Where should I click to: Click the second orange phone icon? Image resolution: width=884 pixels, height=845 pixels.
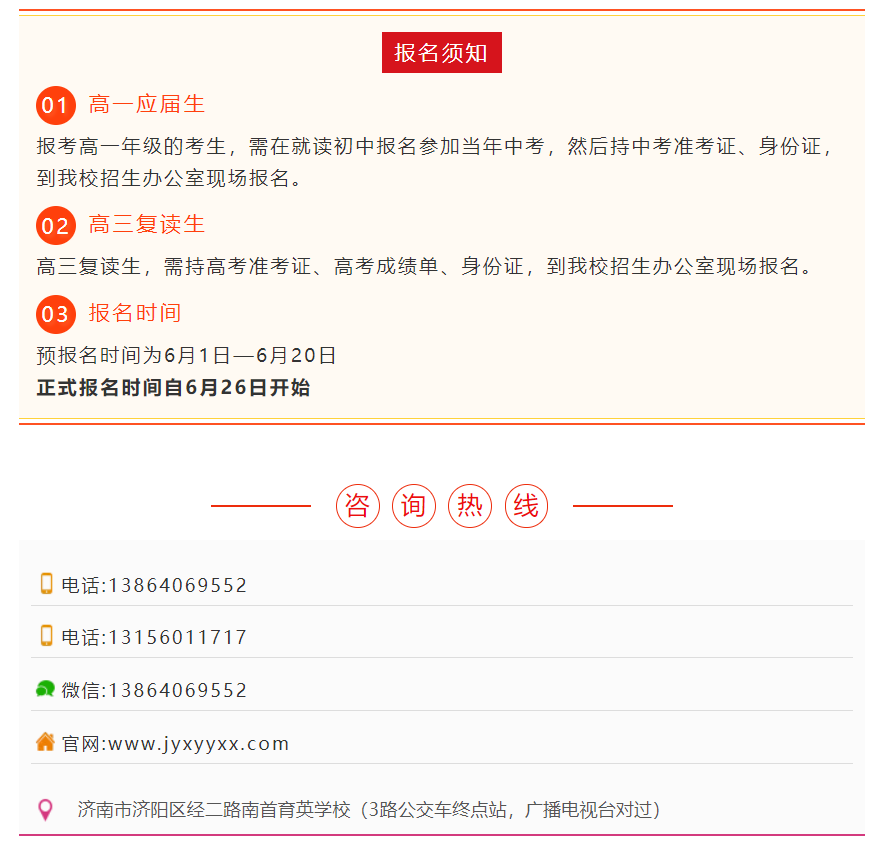(x=46, y=636)
